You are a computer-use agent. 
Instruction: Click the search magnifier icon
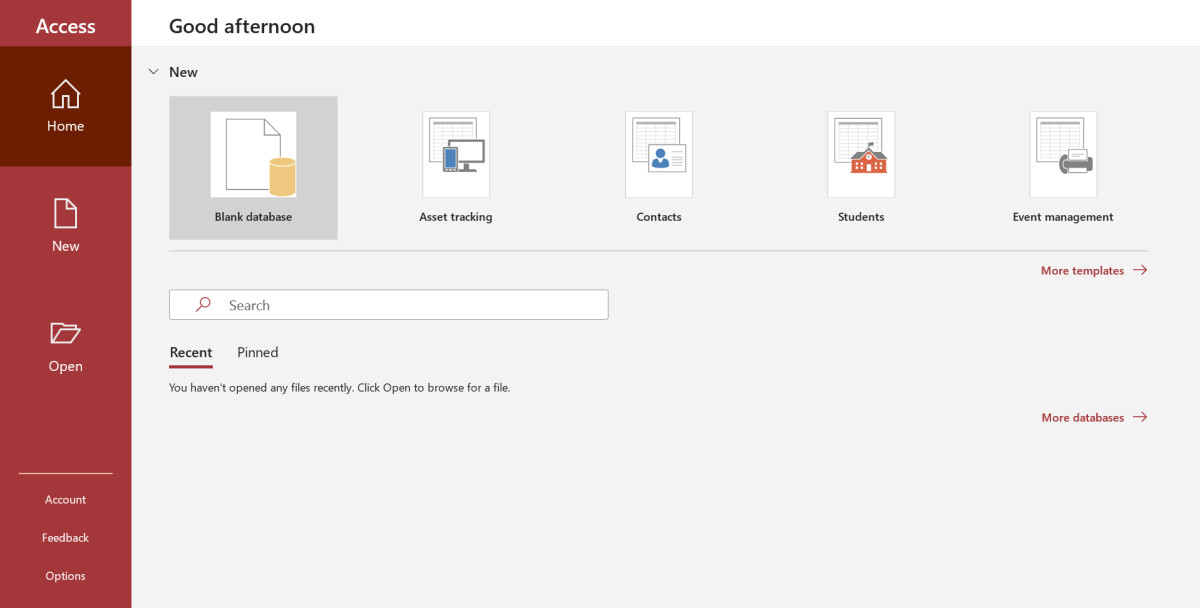pyautogui.click(x=203, y=304)
